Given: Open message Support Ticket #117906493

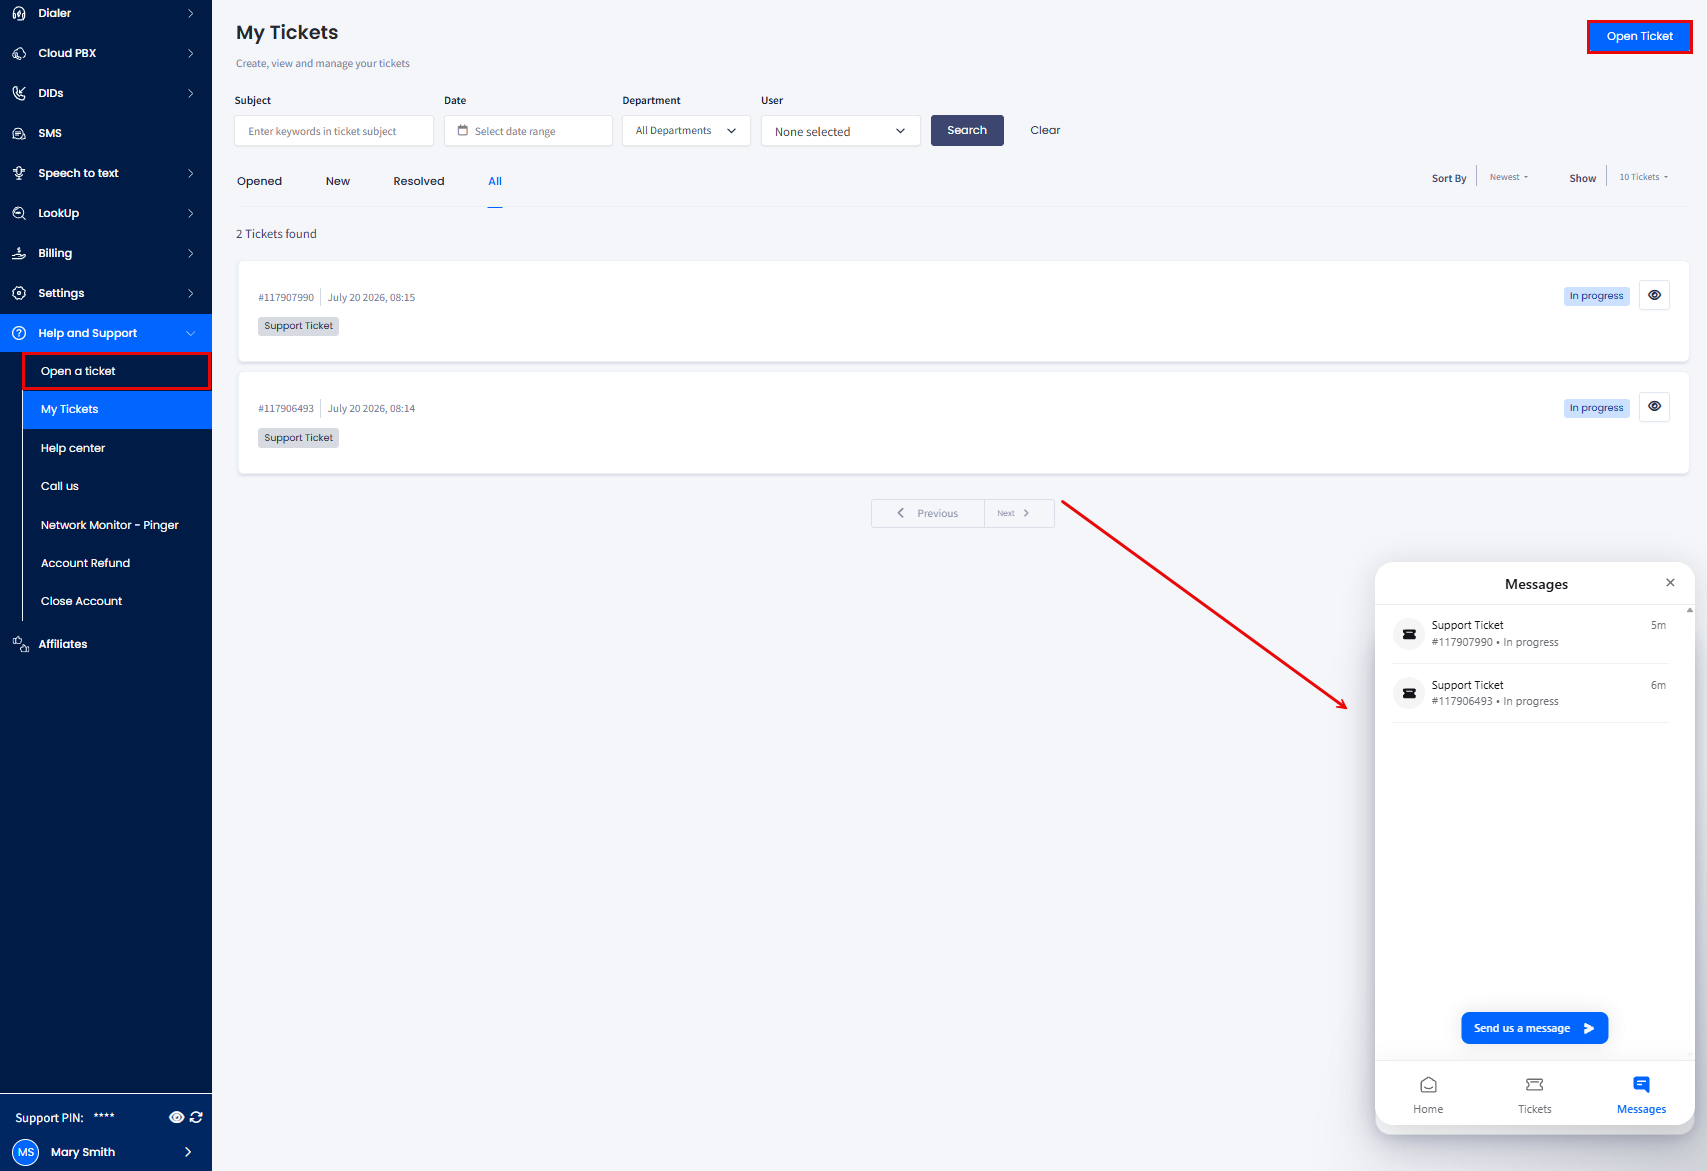Looking at the screenshot, I should [1530, 693].
